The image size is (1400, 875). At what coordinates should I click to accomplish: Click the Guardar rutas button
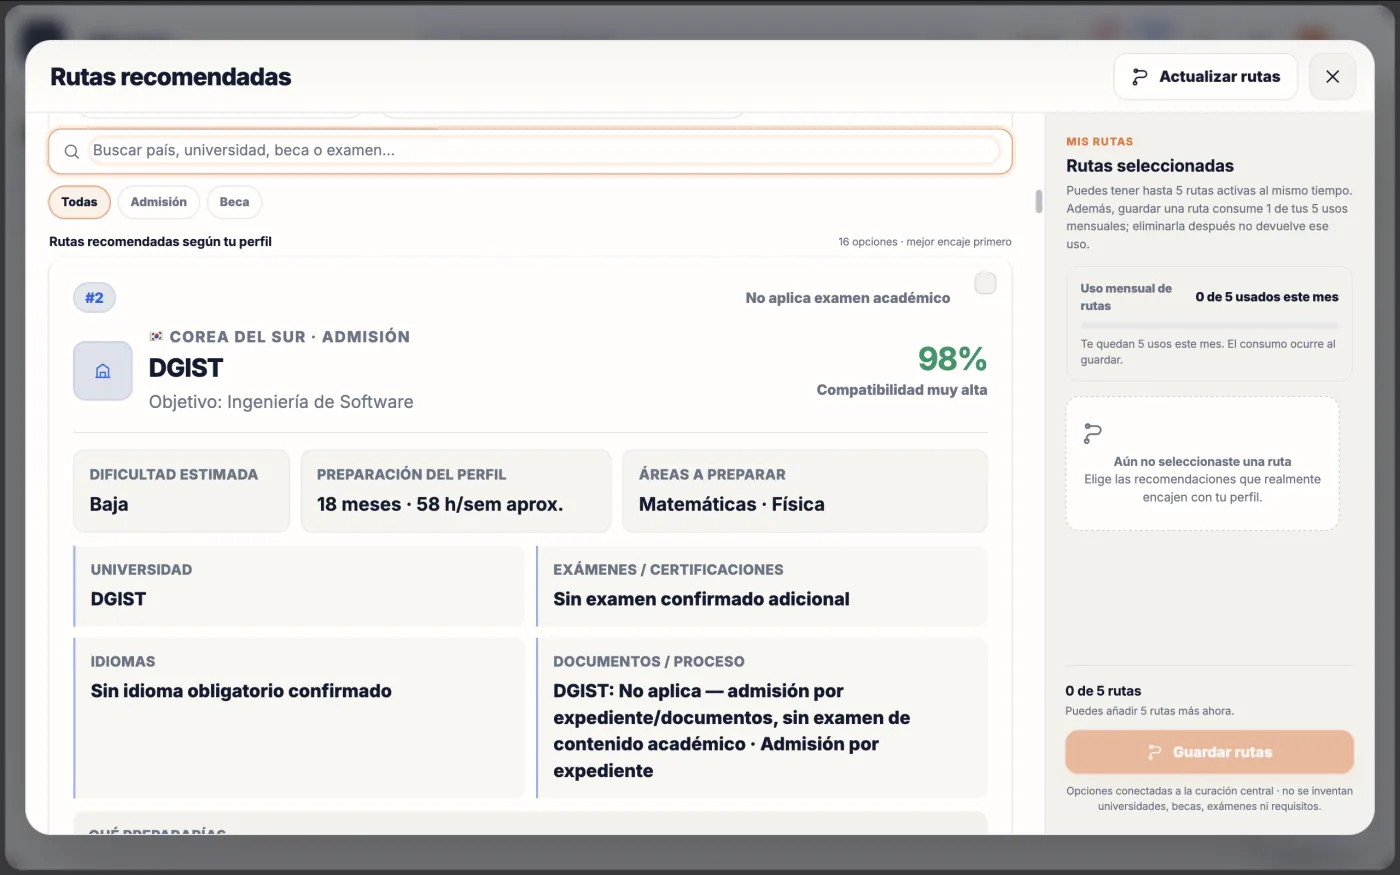[1209, 752]
